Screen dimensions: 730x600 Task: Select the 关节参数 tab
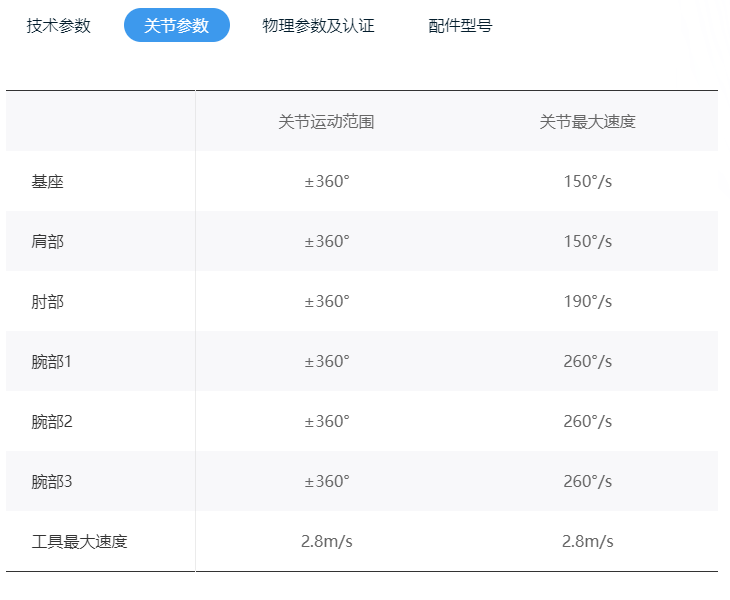coord(177,25)
